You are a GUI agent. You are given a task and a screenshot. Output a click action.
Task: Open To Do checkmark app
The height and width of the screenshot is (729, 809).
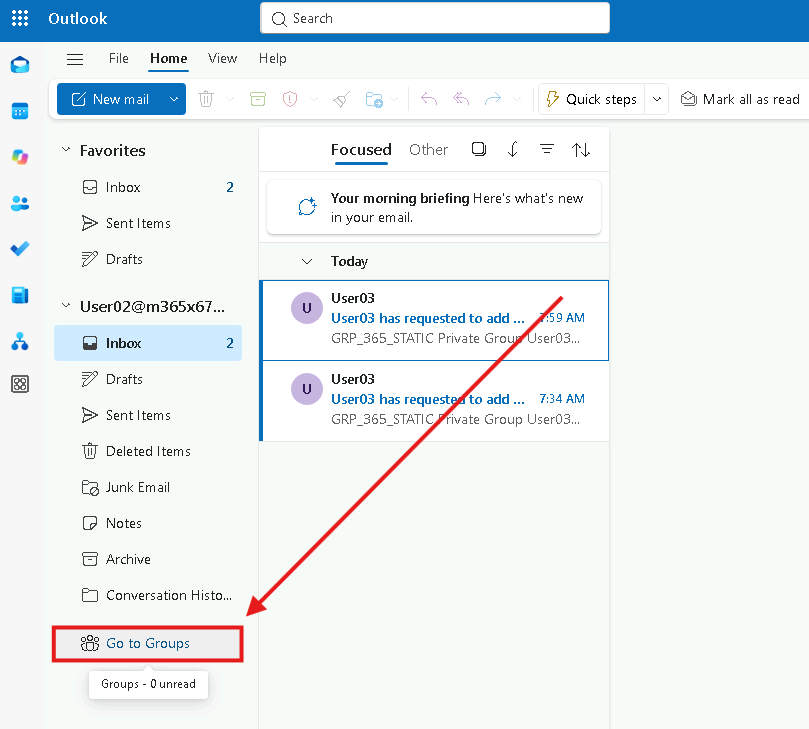(x=20, y=249)
